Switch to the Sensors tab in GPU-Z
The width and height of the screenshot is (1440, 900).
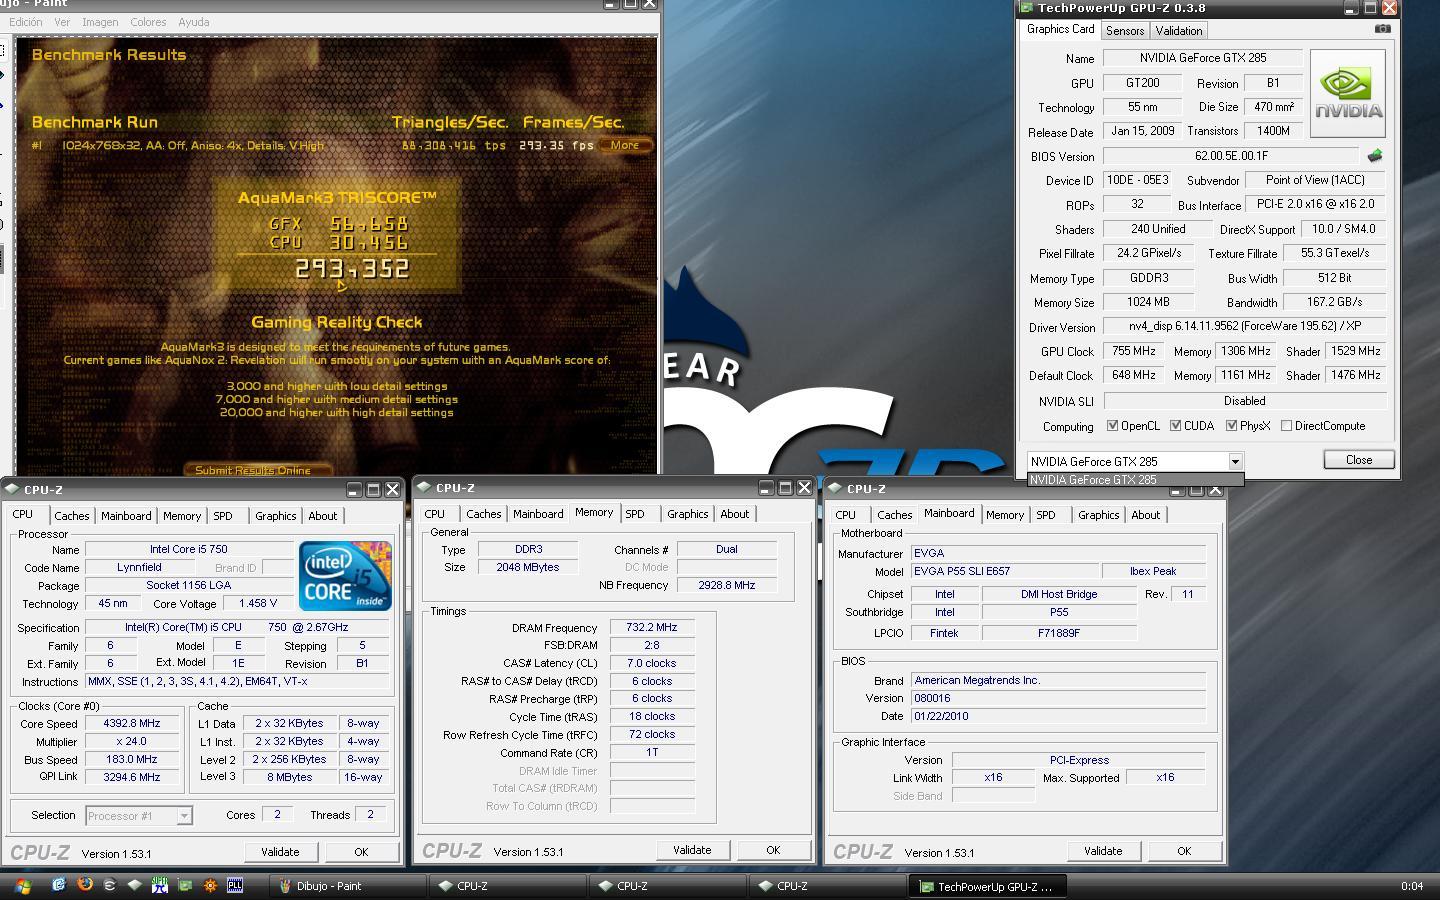coord(1124,31)
